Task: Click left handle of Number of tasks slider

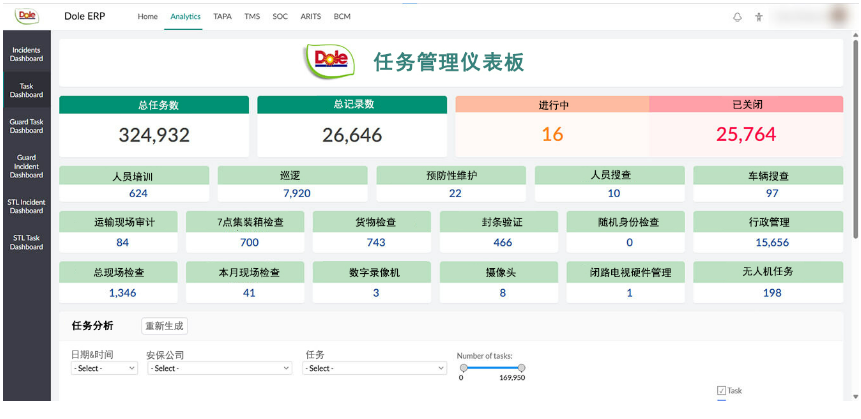Action: [463, 367]
